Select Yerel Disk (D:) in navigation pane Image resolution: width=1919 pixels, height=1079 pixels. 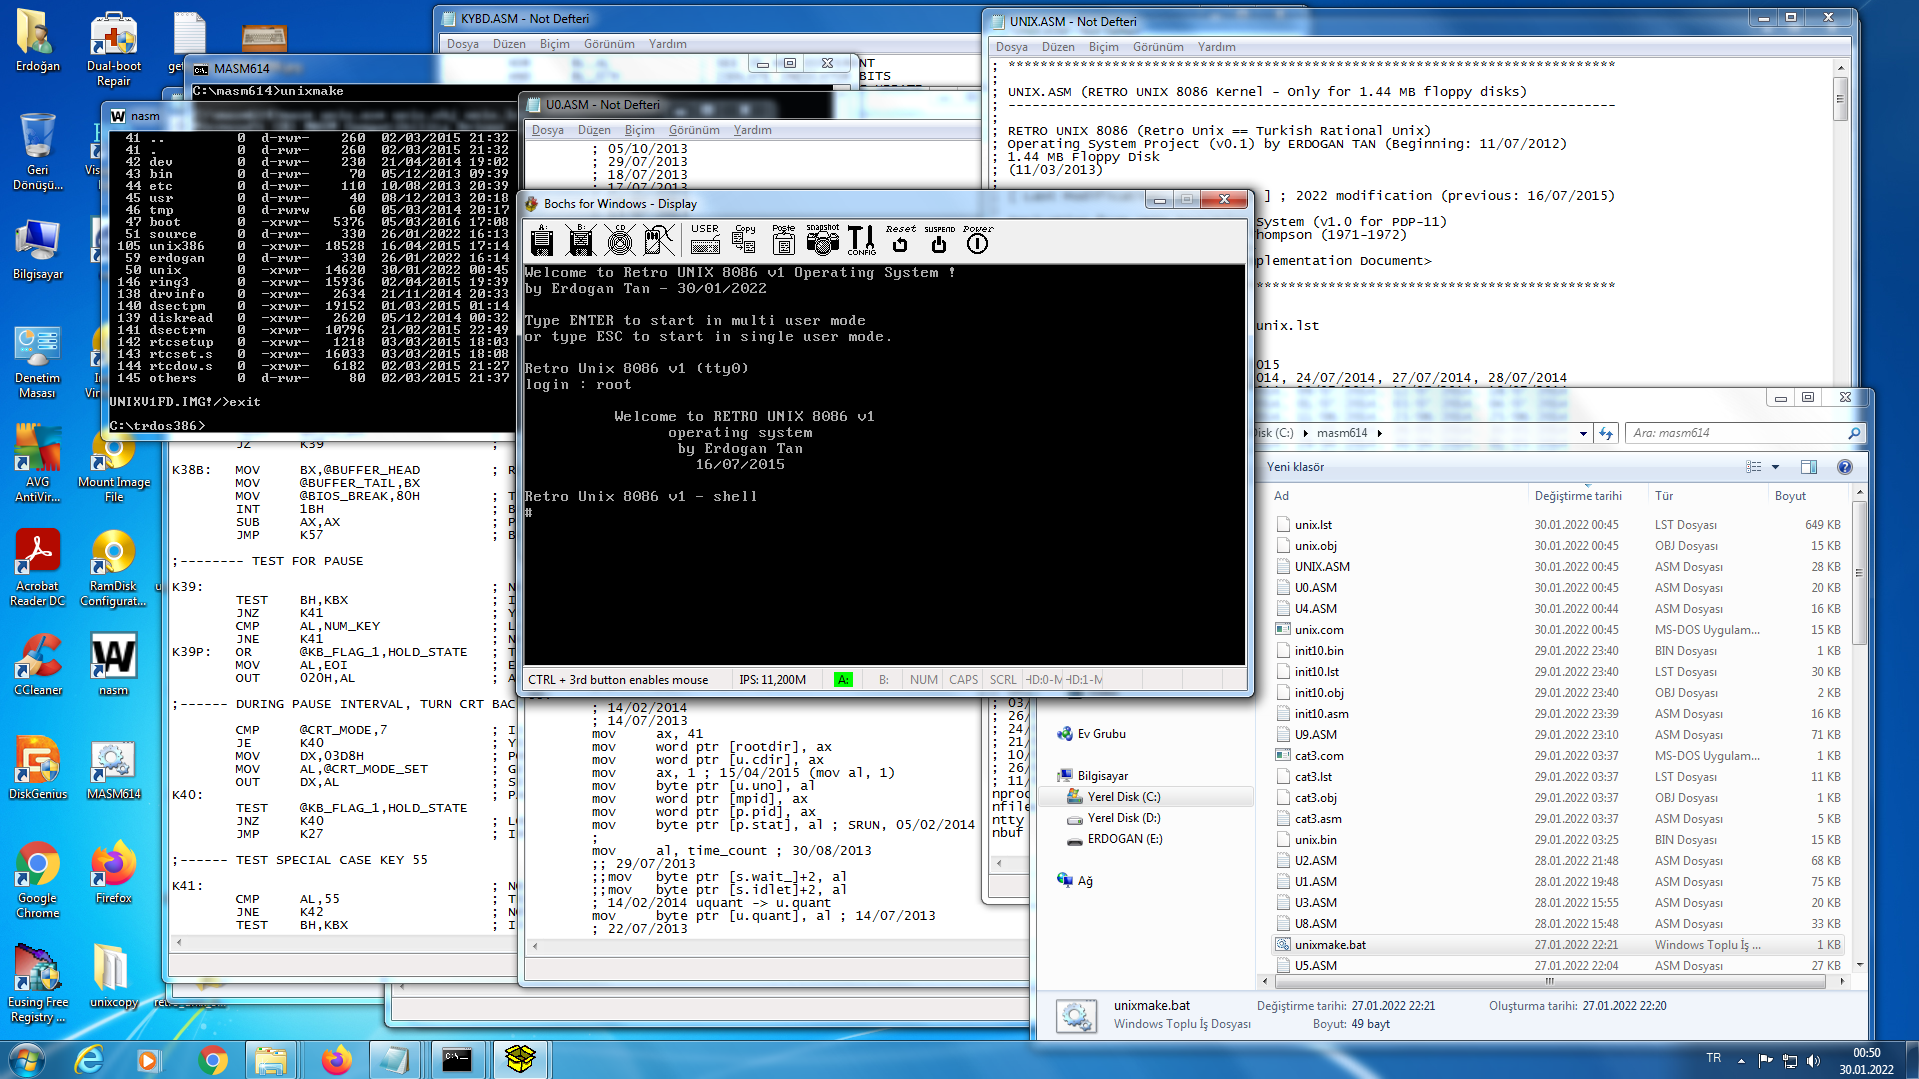(x=1124, y=818)
